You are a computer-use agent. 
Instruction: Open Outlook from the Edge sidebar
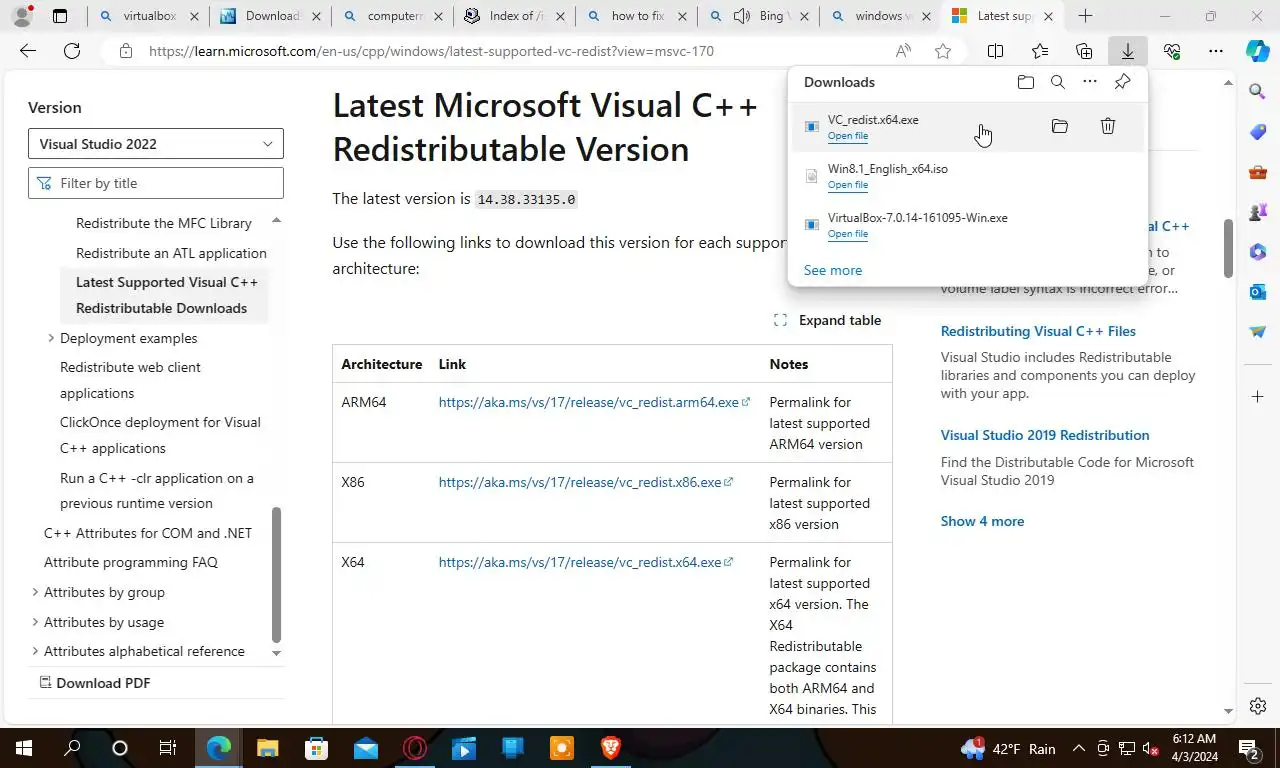click(x=1258, y=292)
